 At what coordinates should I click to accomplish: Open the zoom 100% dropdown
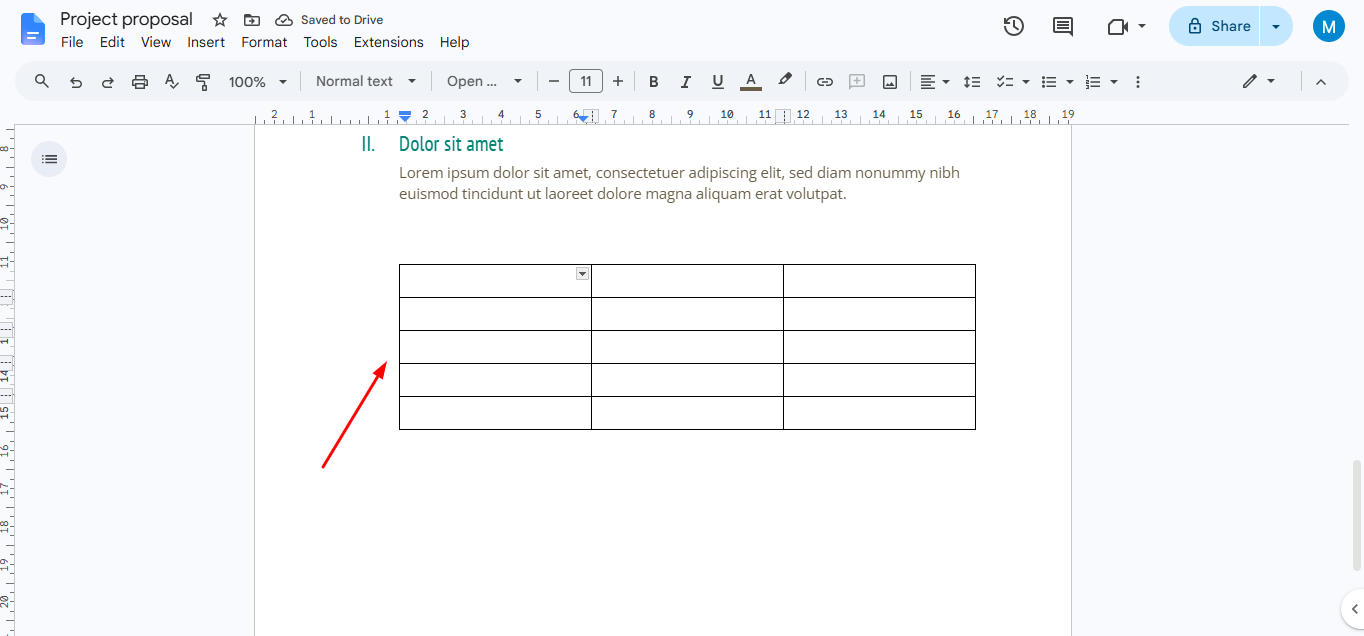point(257,82)
